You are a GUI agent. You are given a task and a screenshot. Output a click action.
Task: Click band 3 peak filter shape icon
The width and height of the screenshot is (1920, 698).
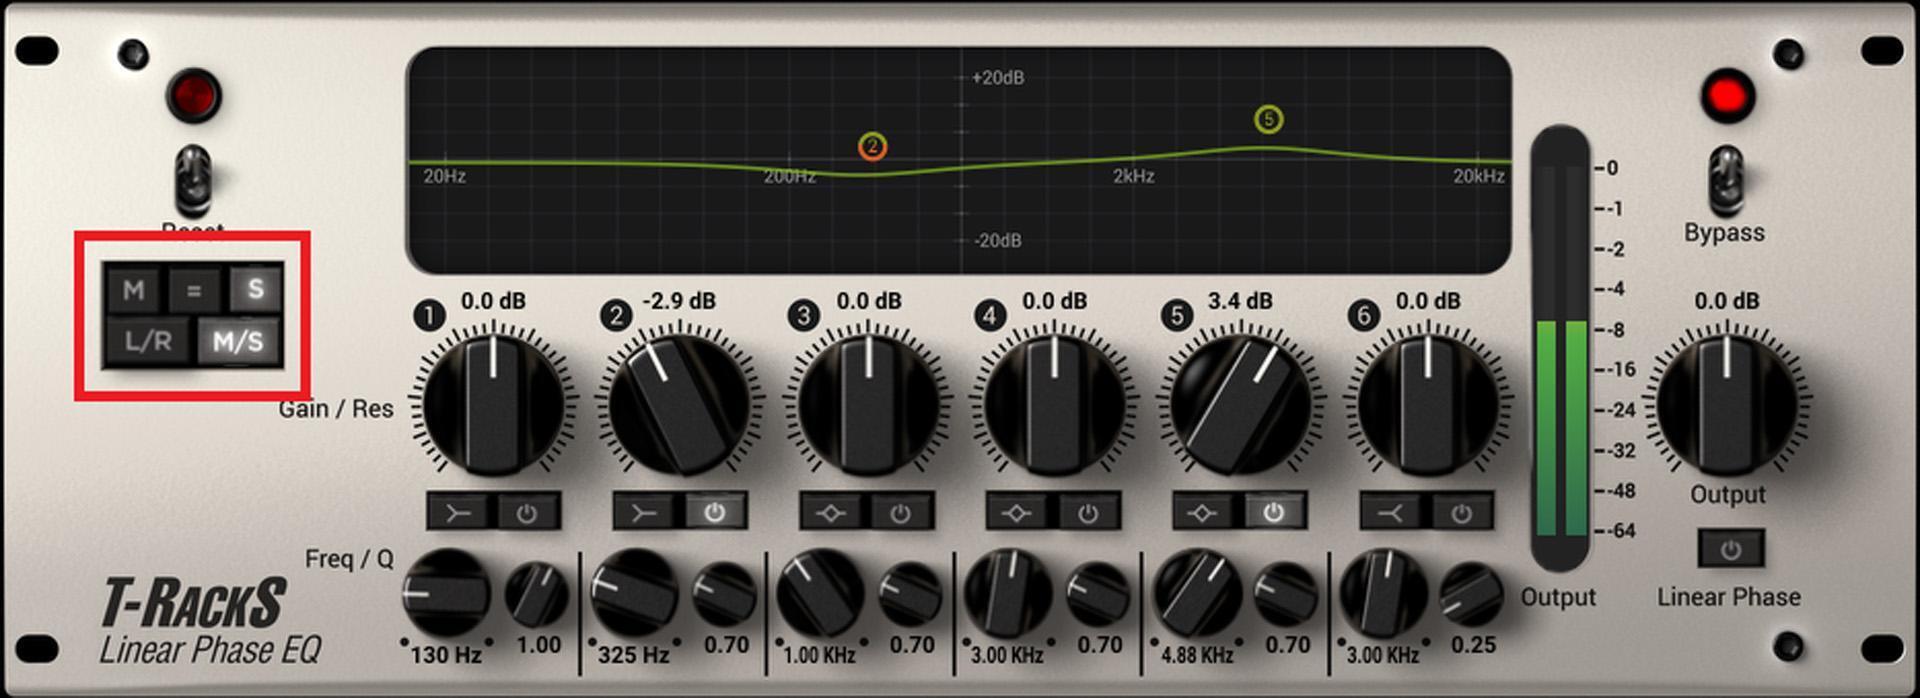(x=832, y=513)
